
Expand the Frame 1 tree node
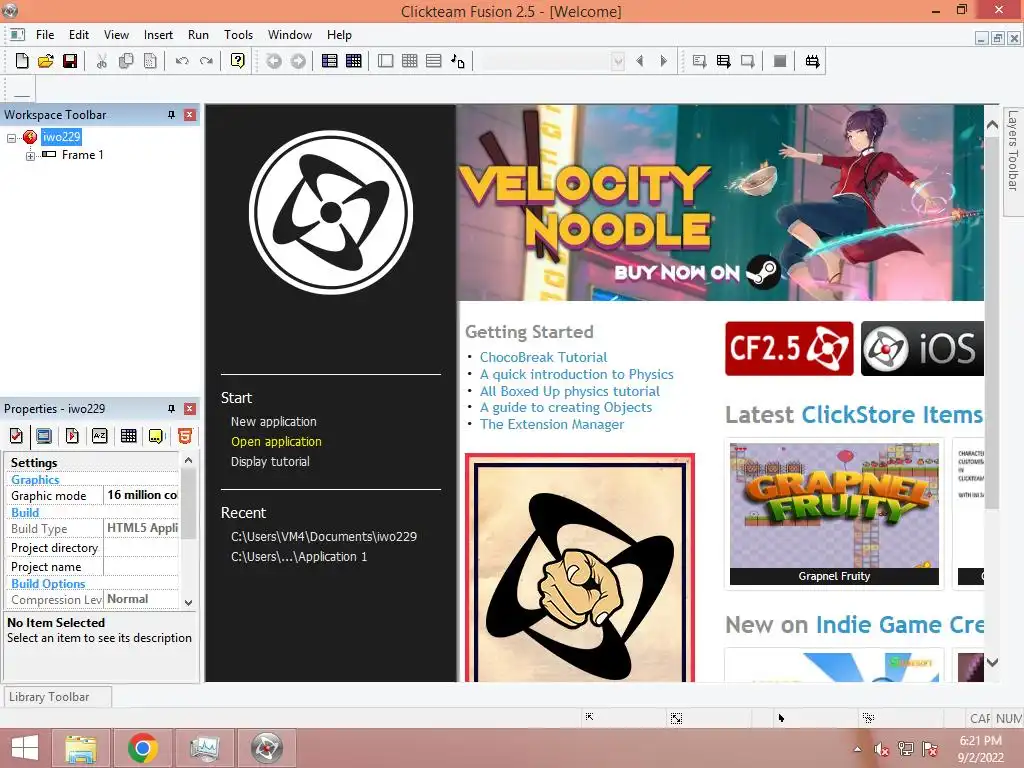[30, 156]
